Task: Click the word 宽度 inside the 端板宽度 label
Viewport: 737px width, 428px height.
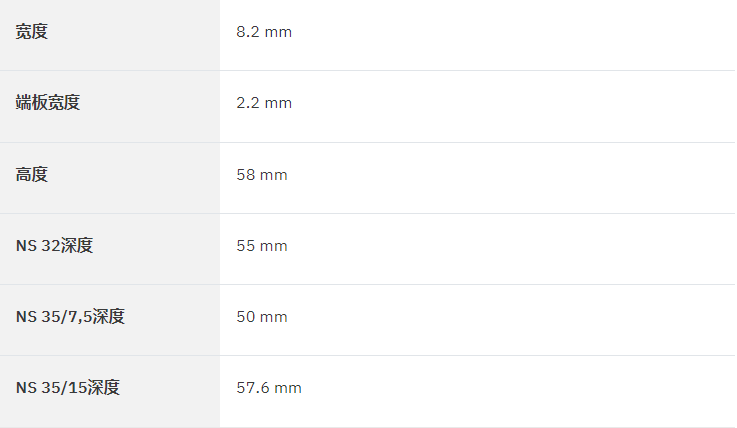Action: (x=64, y=102)
